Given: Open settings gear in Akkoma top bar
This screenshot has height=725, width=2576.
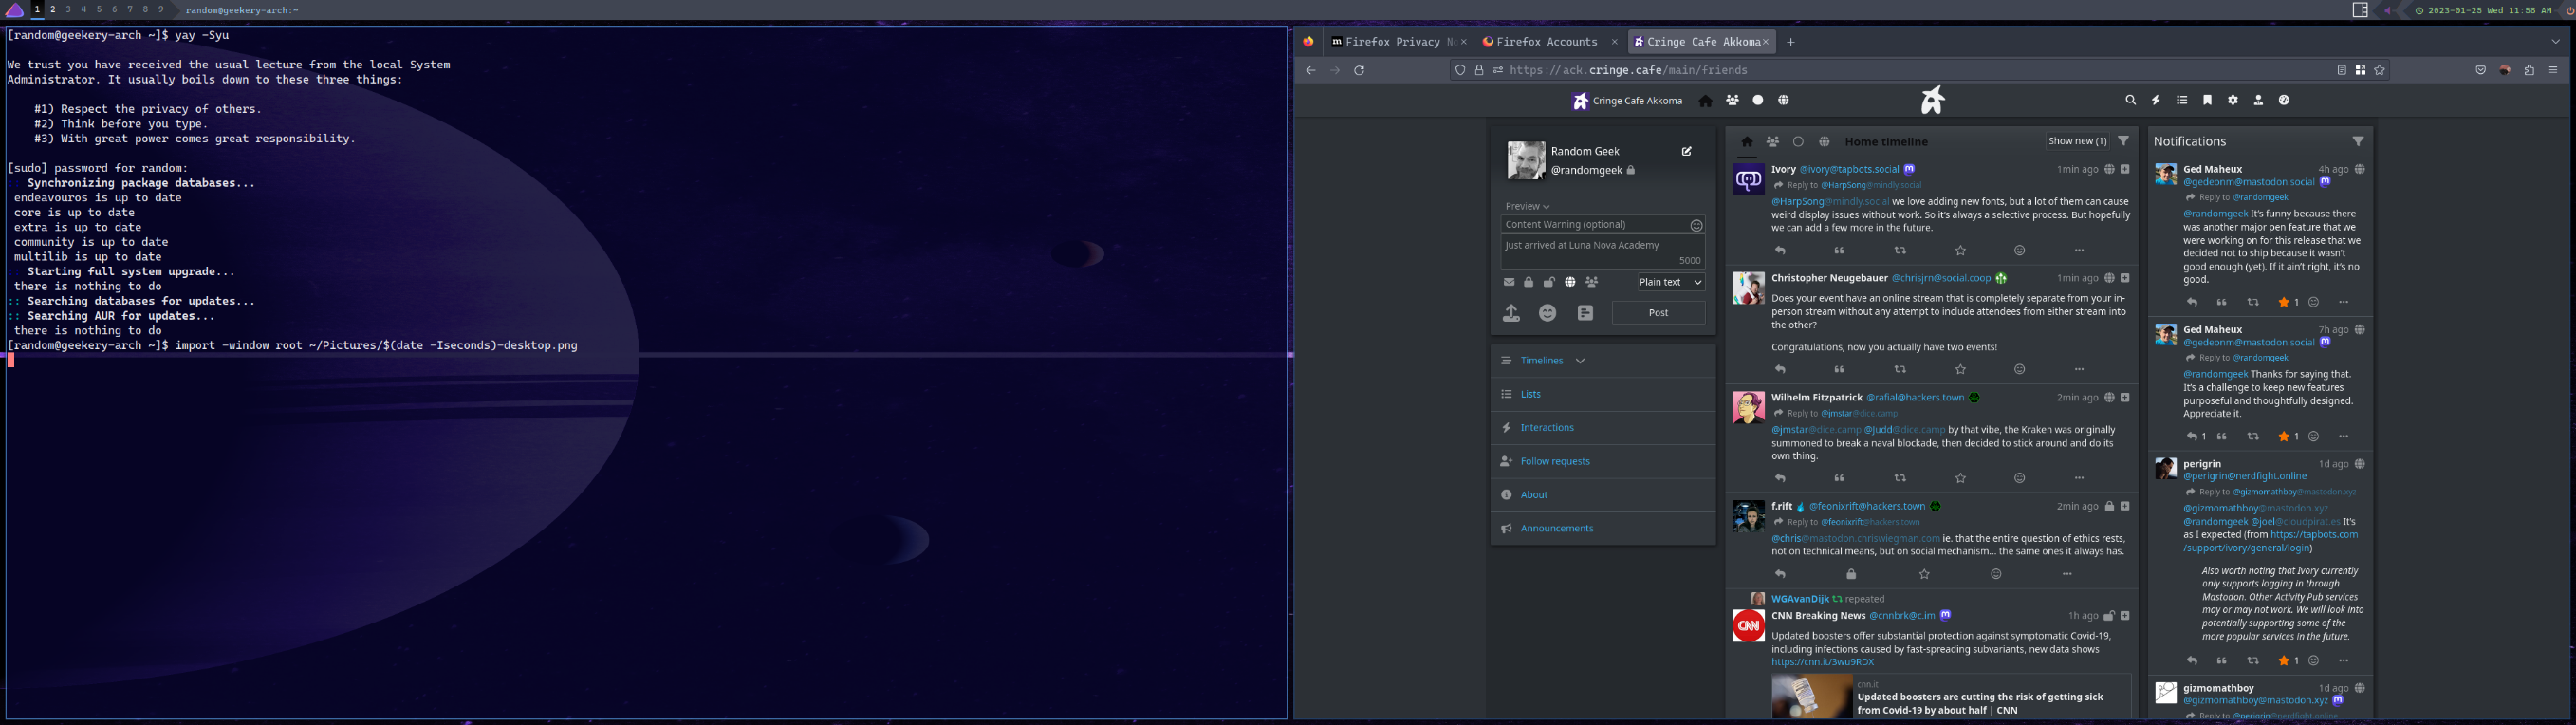Looking at the screenshot, I should (x=2233, y=101).
